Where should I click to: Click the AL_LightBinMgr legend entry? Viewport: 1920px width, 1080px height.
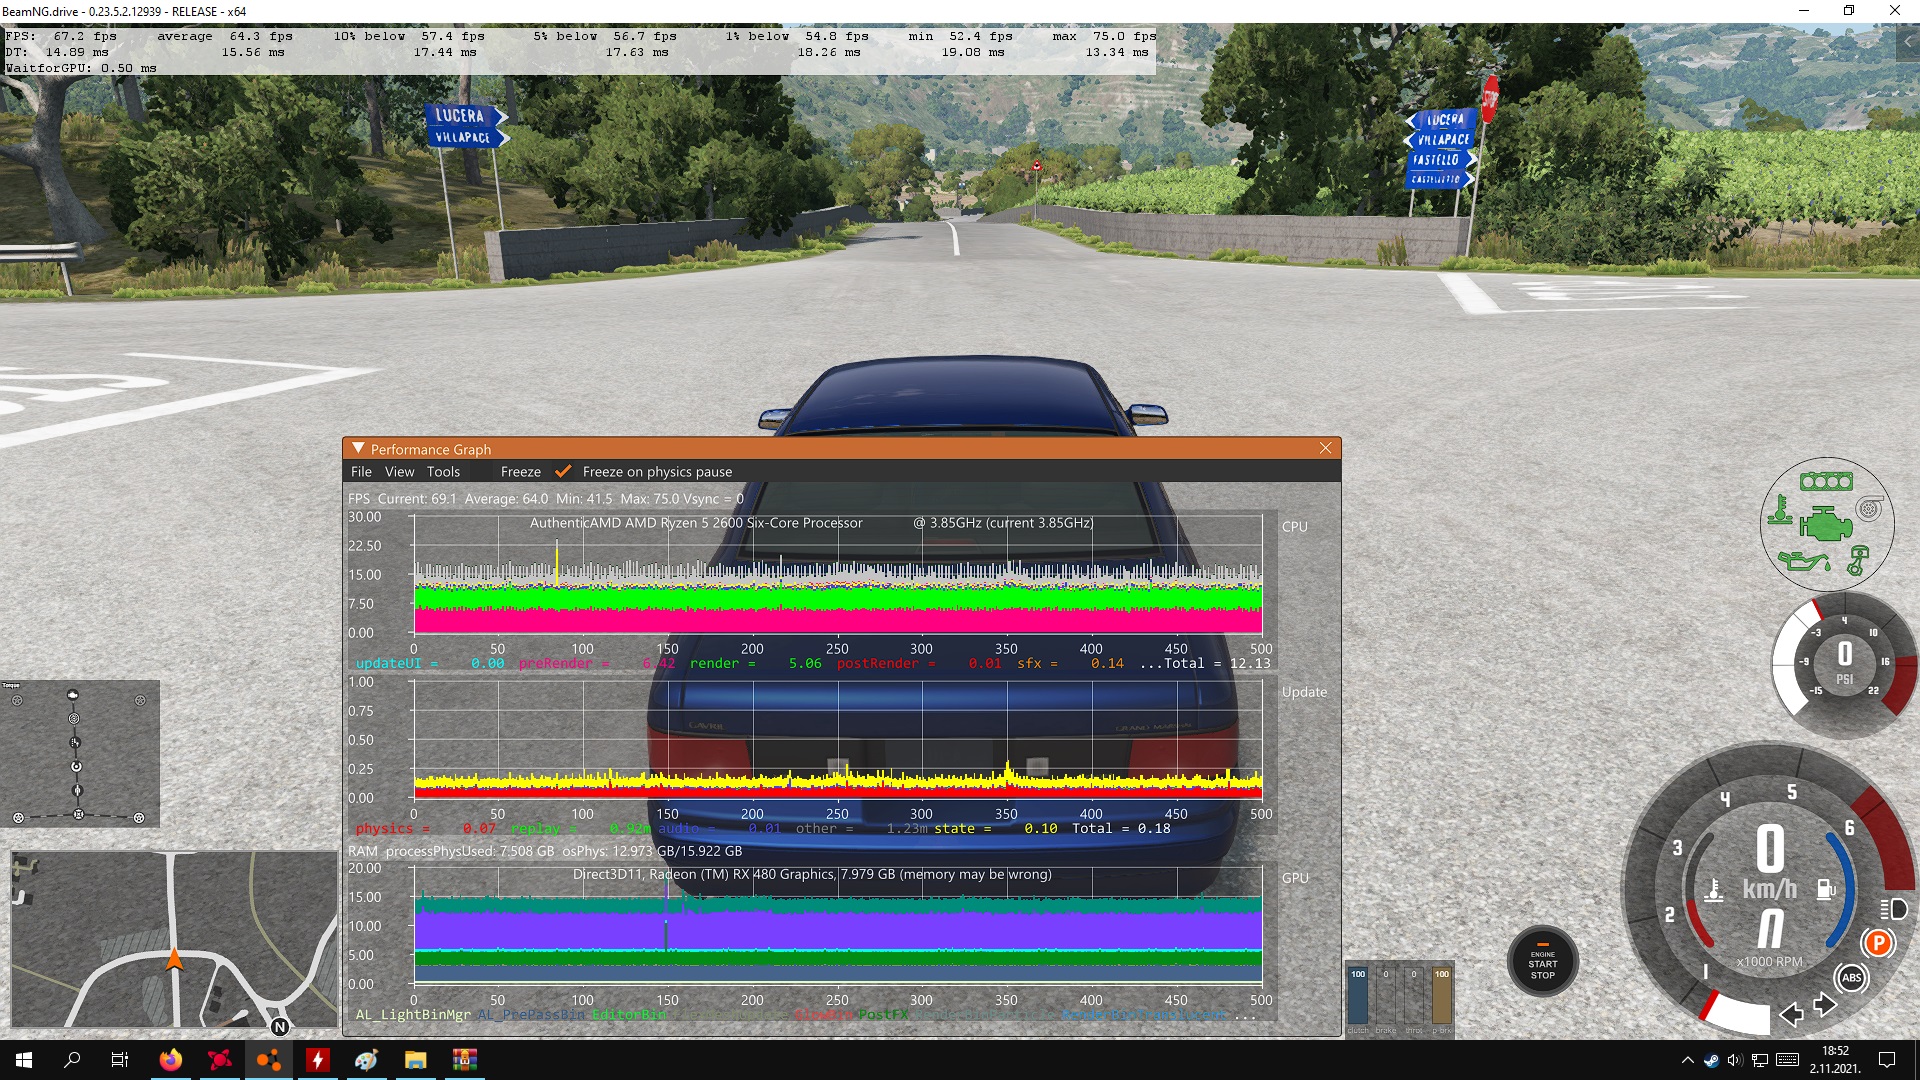413,1015
